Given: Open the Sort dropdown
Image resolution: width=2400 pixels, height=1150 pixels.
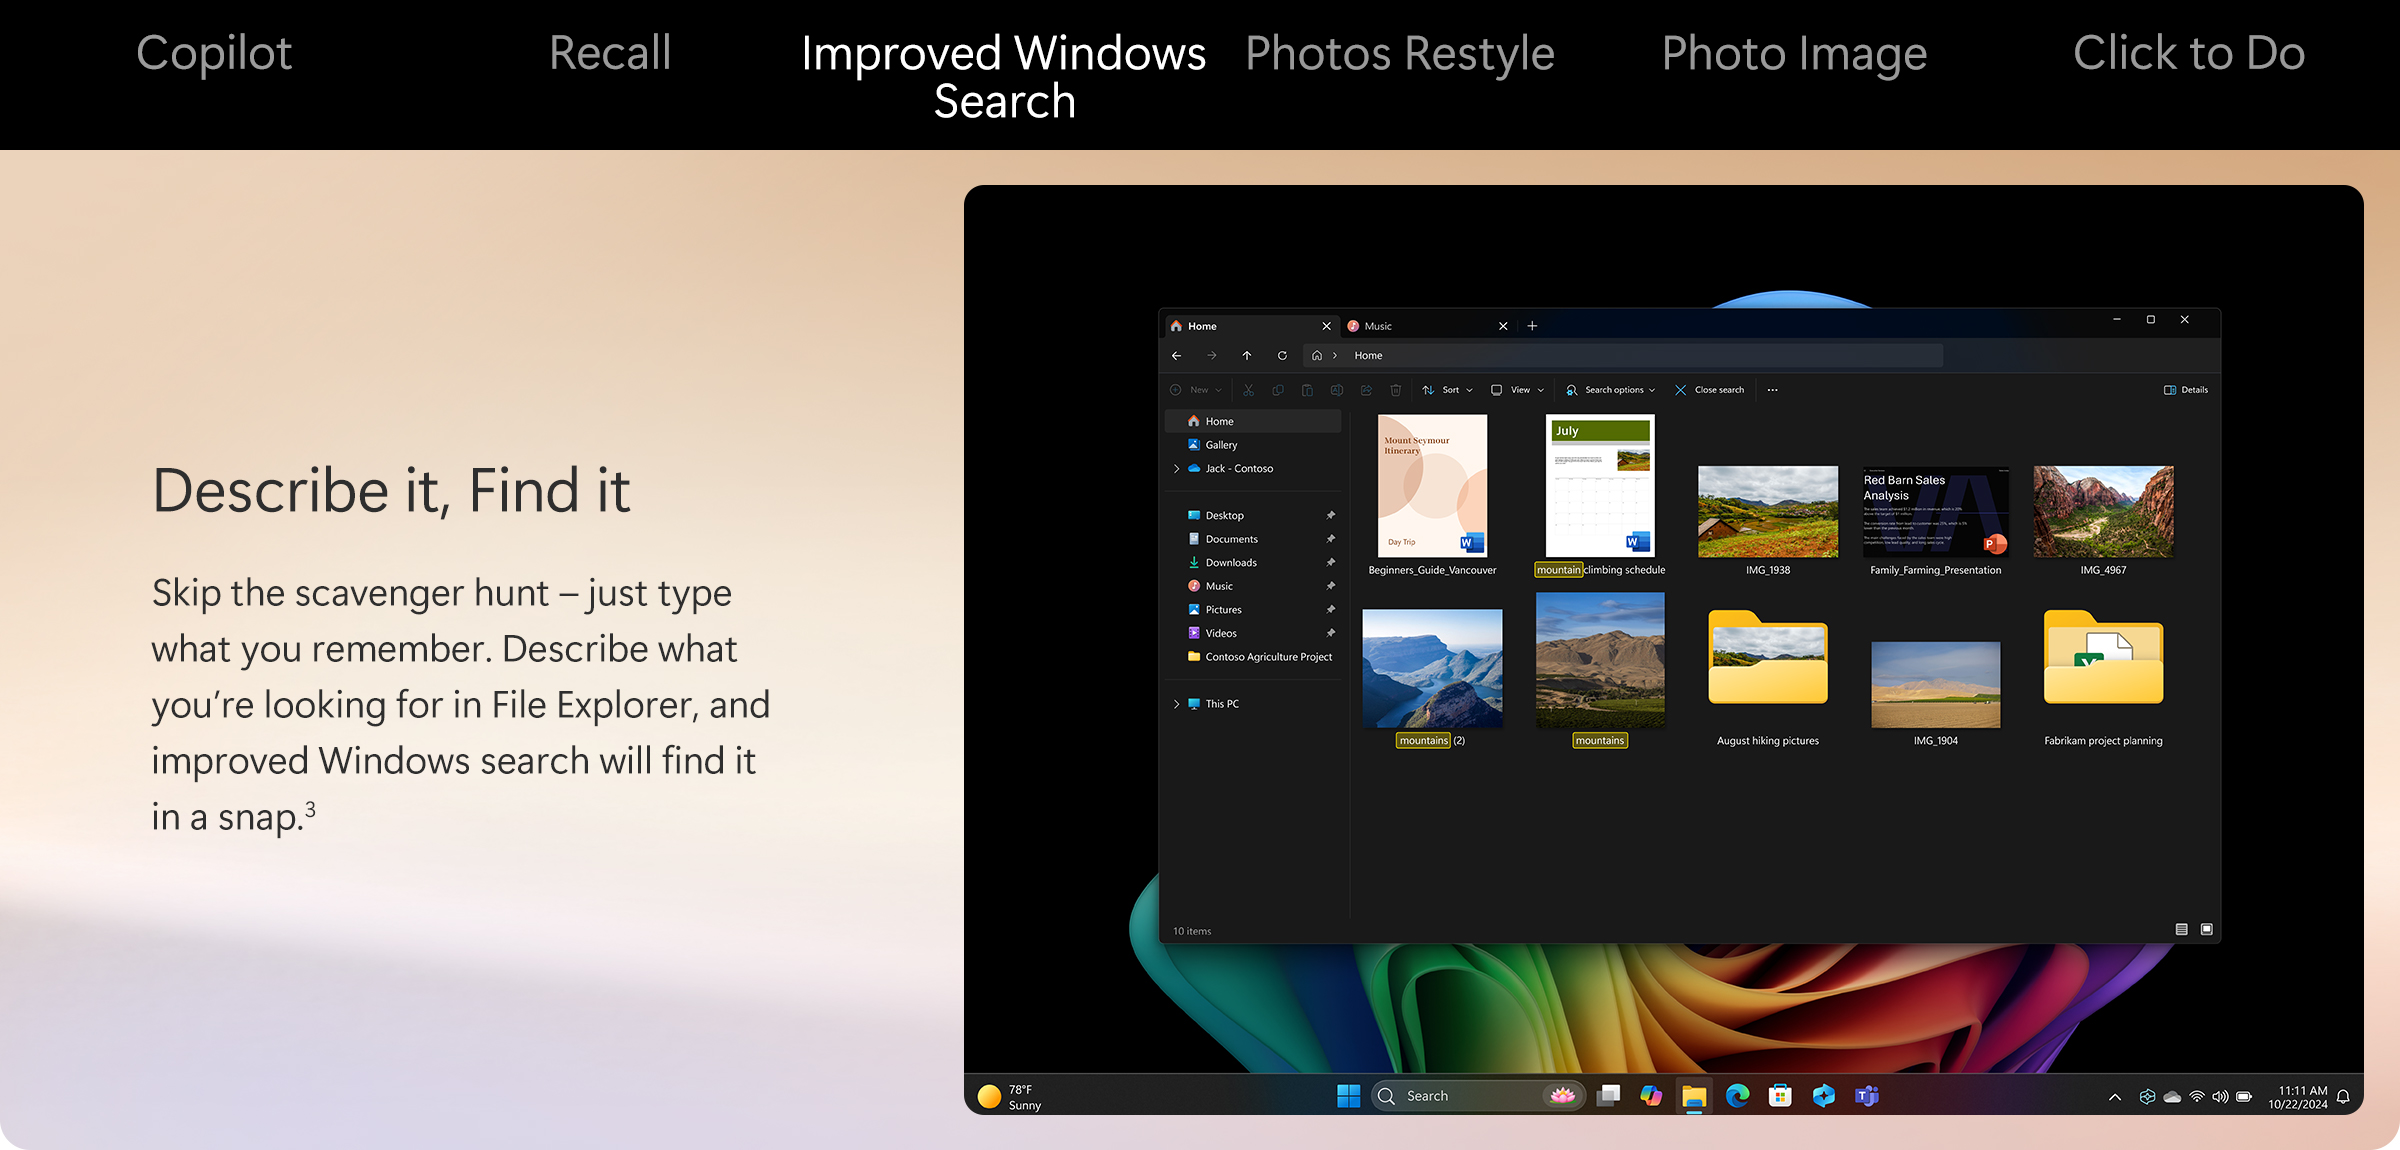Looking at the screenshot, I should (1448, 390).
